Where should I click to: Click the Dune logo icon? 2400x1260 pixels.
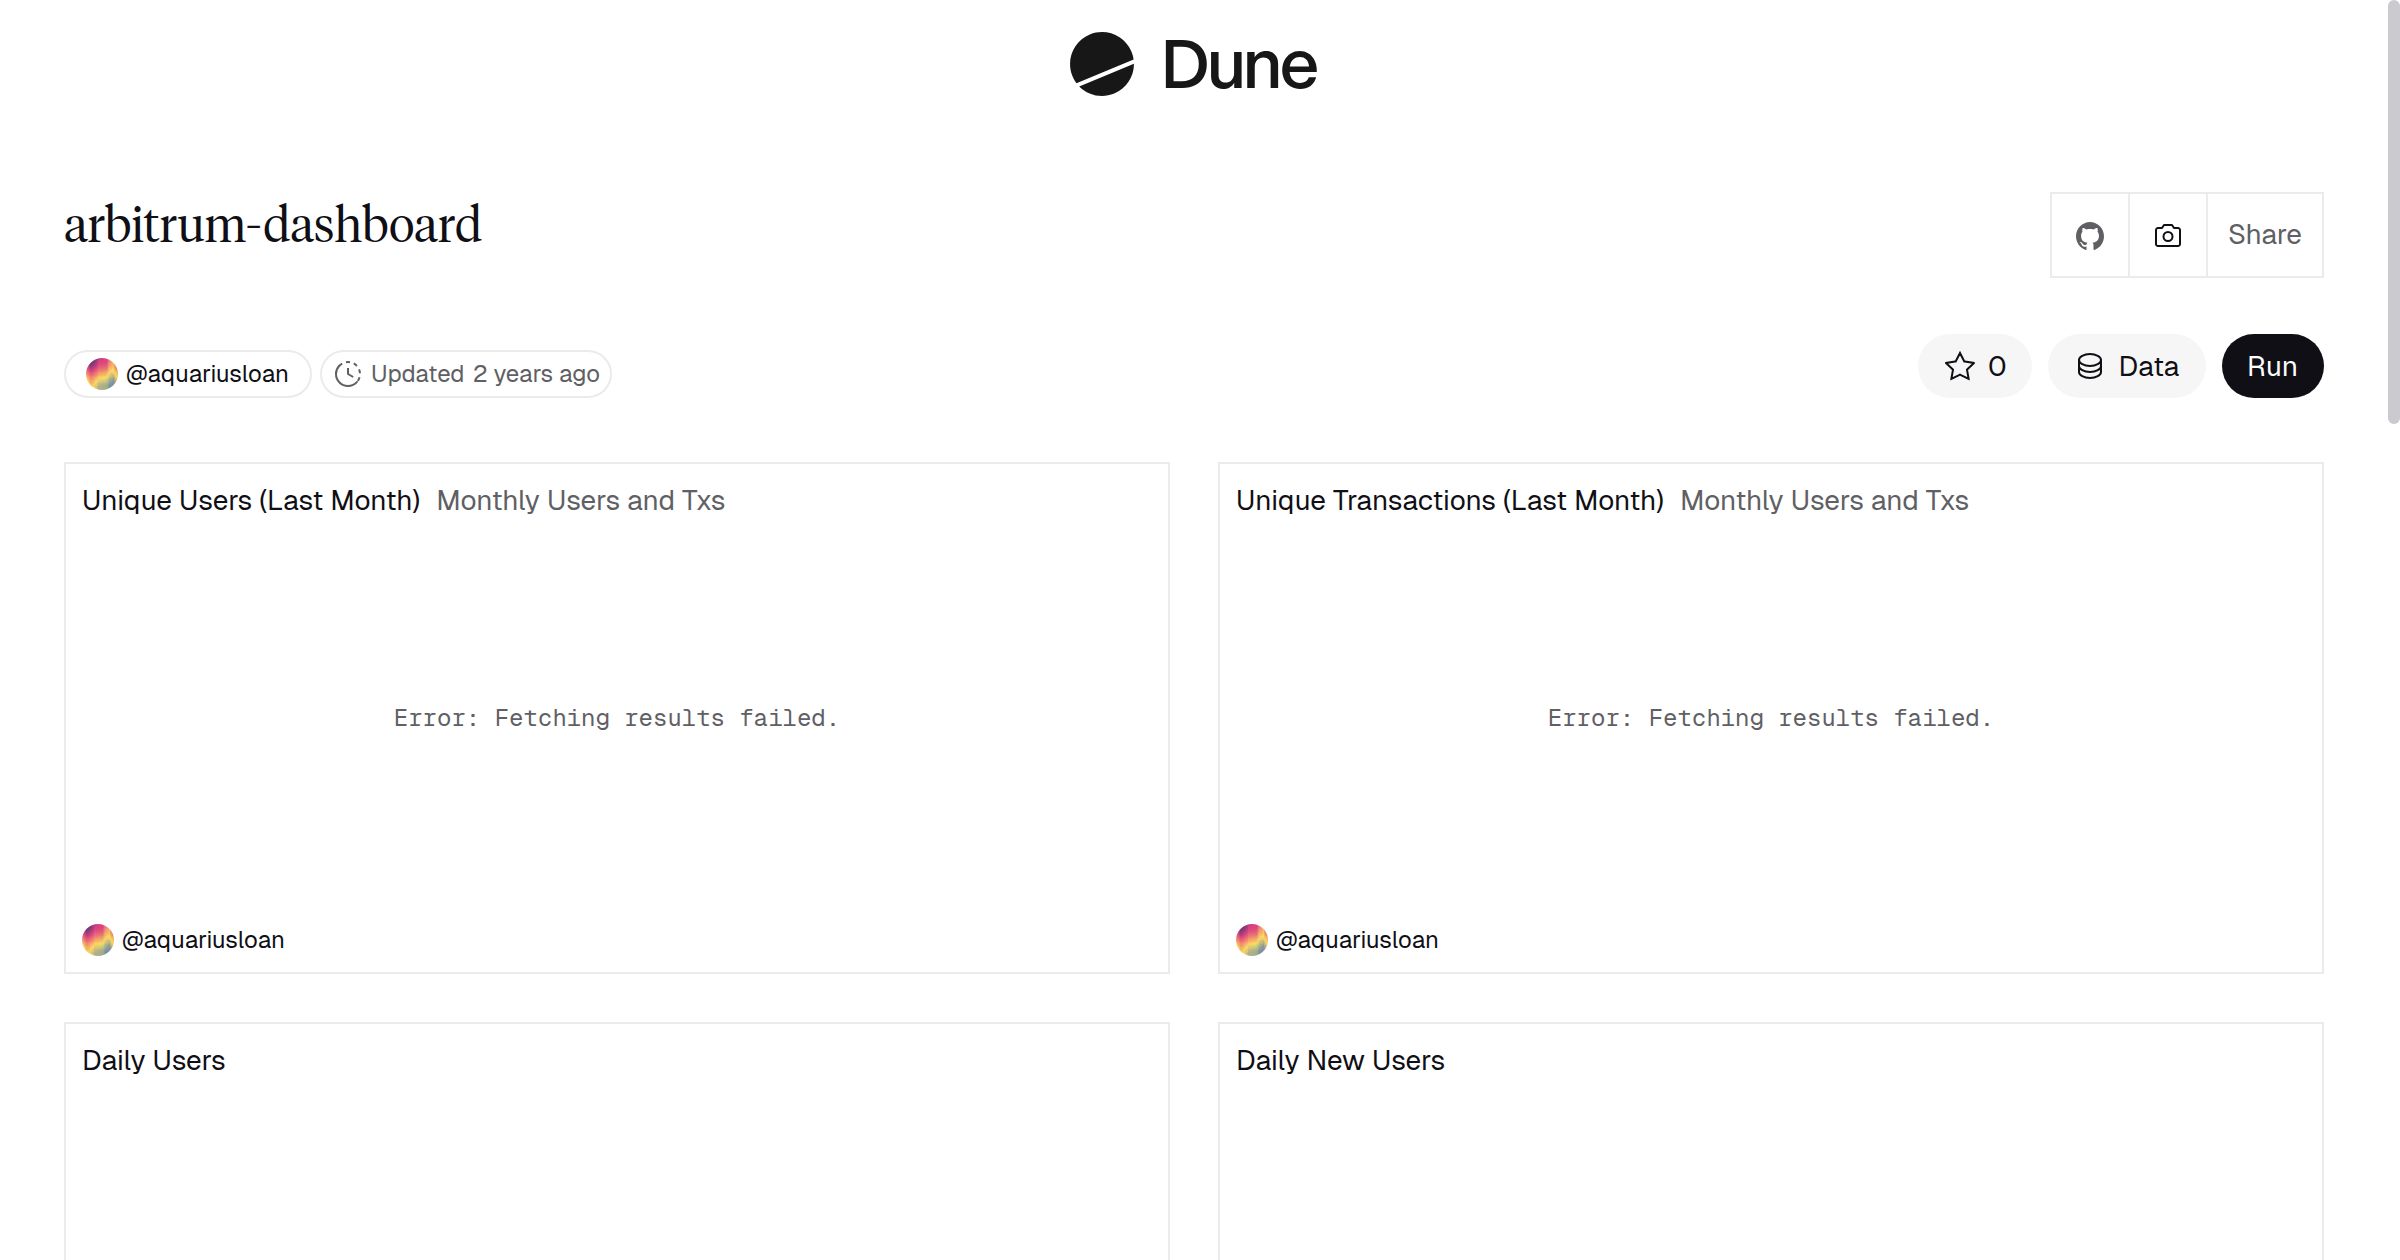[1101, 64]
